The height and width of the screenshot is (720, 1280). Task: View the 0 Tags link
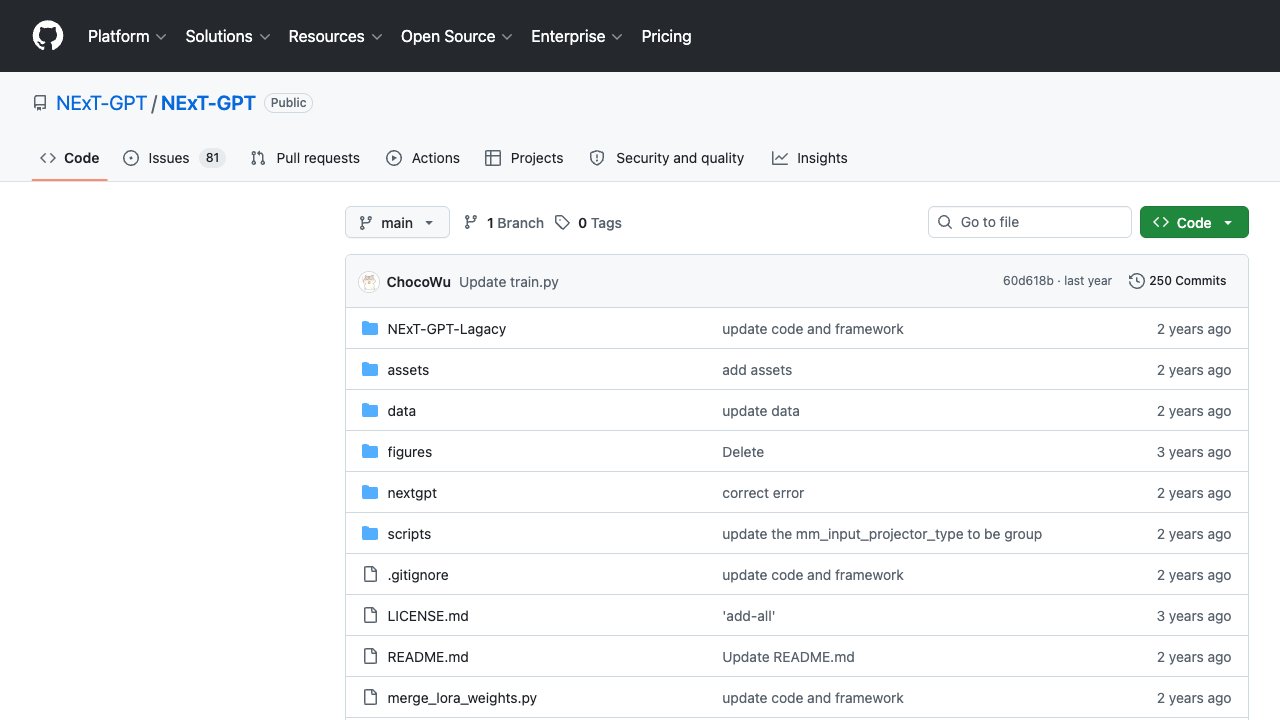click(x=588, y=223)
